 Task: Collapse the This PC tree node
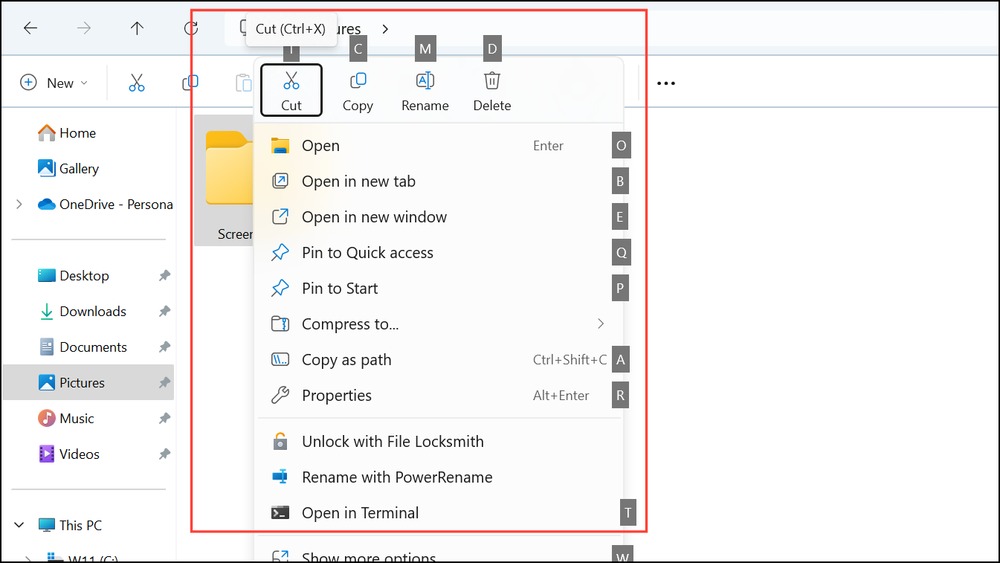pos(19,525)
